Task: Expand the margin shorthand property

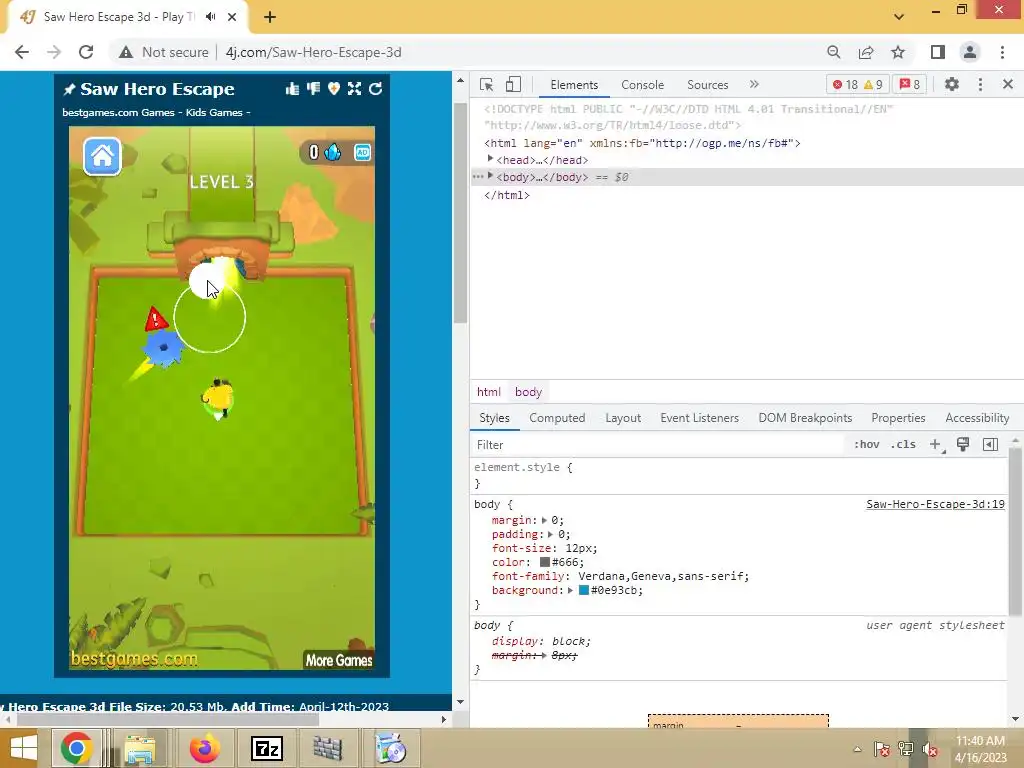Action: click(544, 520)
